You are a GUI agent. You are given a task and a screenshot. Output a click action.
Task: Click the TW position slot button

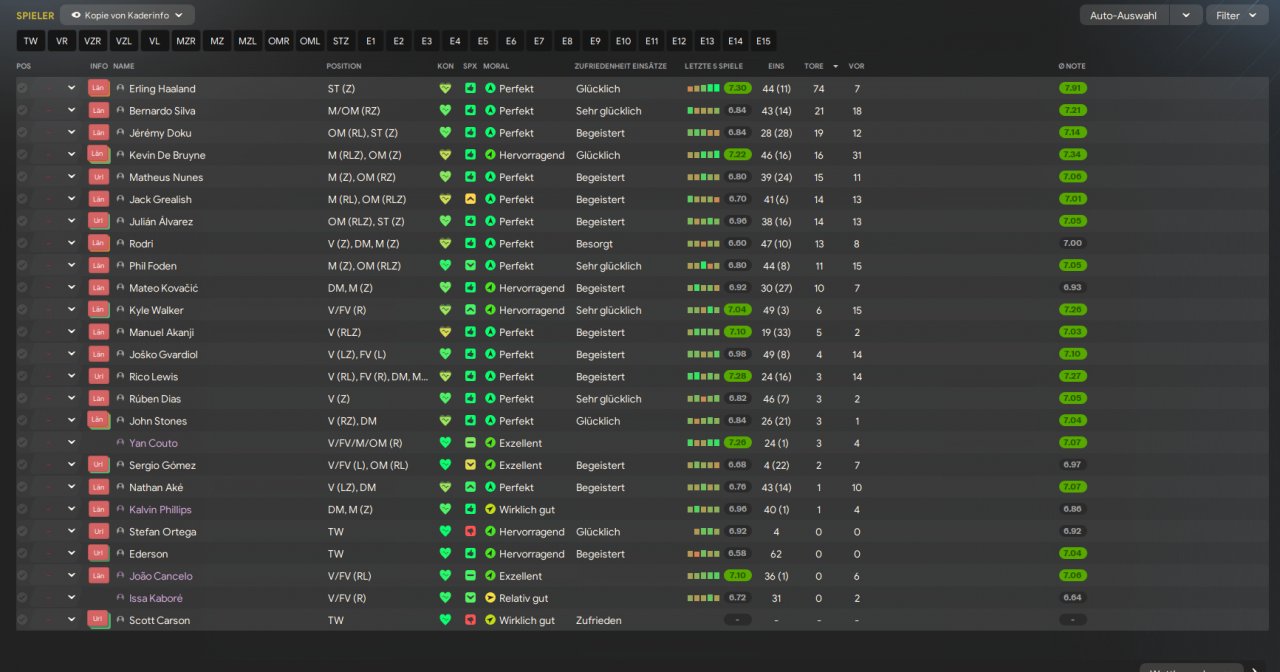point(31,41)
